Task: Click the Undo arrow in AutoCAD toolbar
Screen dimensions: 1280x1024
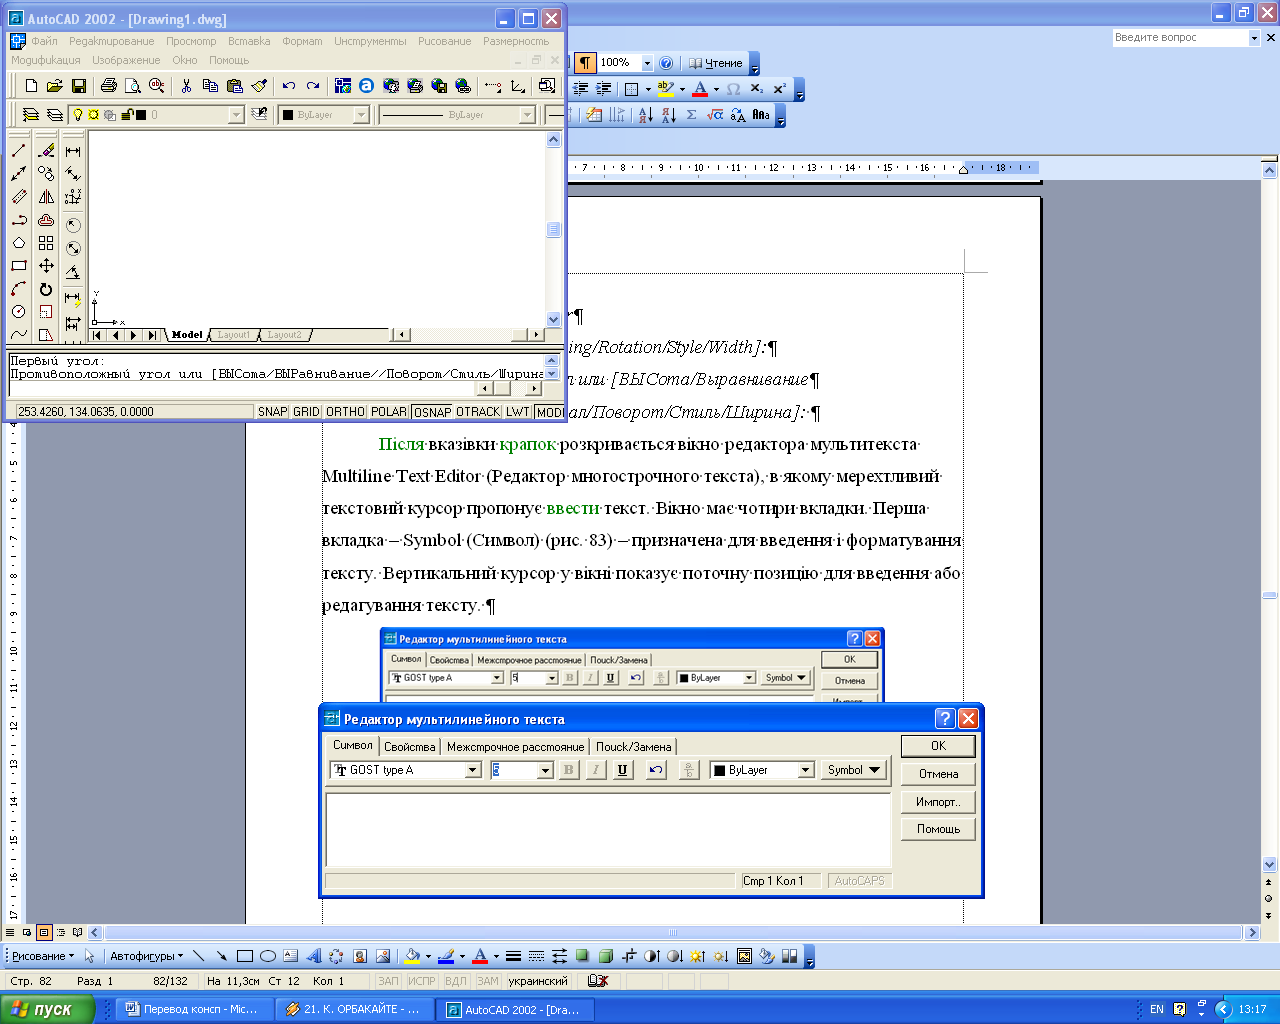Action: pos(289,86)
